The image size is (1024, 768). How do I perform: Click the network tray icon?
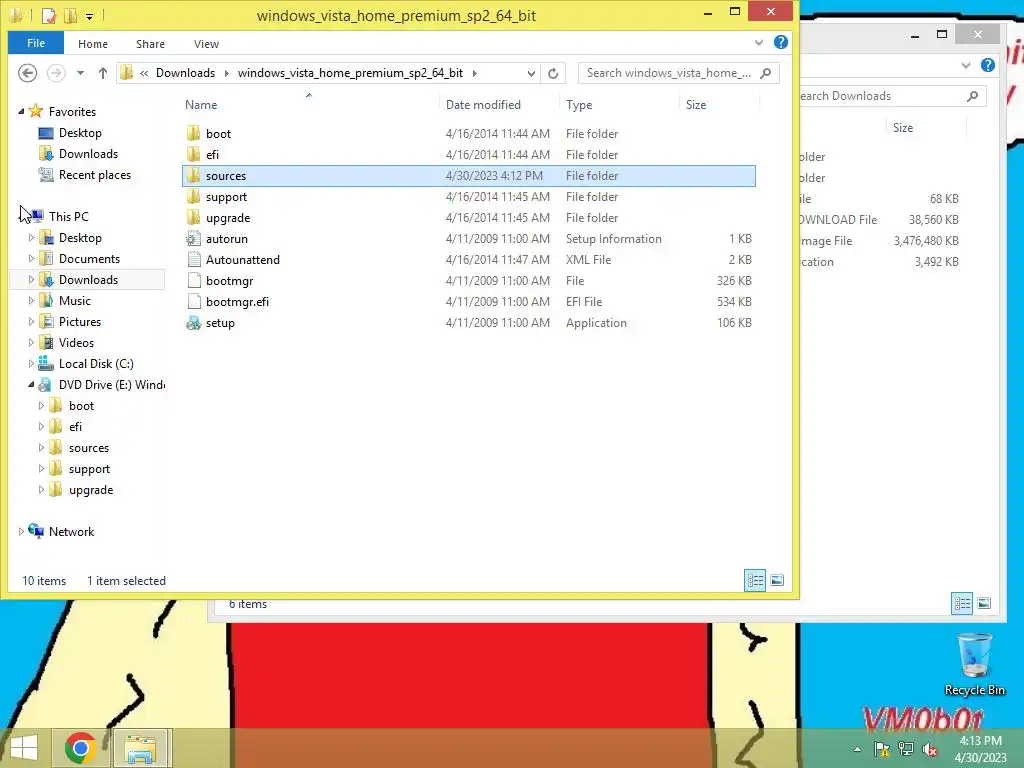906,749
